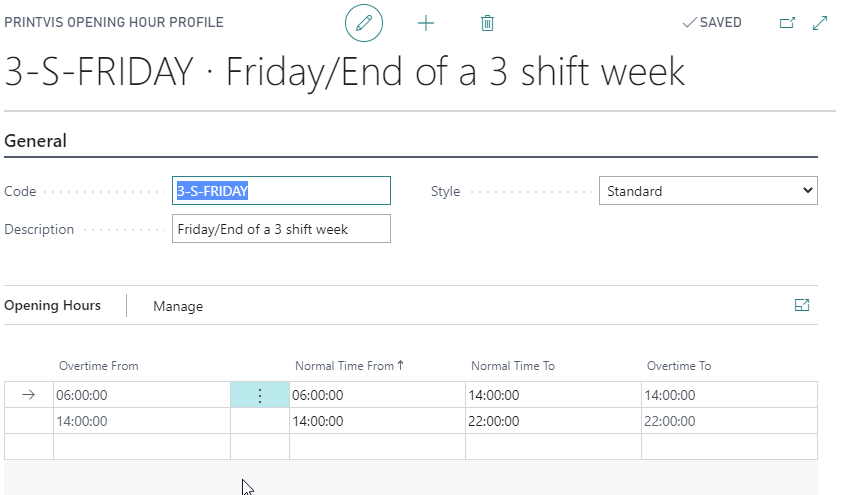
Task: Collapse the General section heading
Action: (x=36, y=141)
